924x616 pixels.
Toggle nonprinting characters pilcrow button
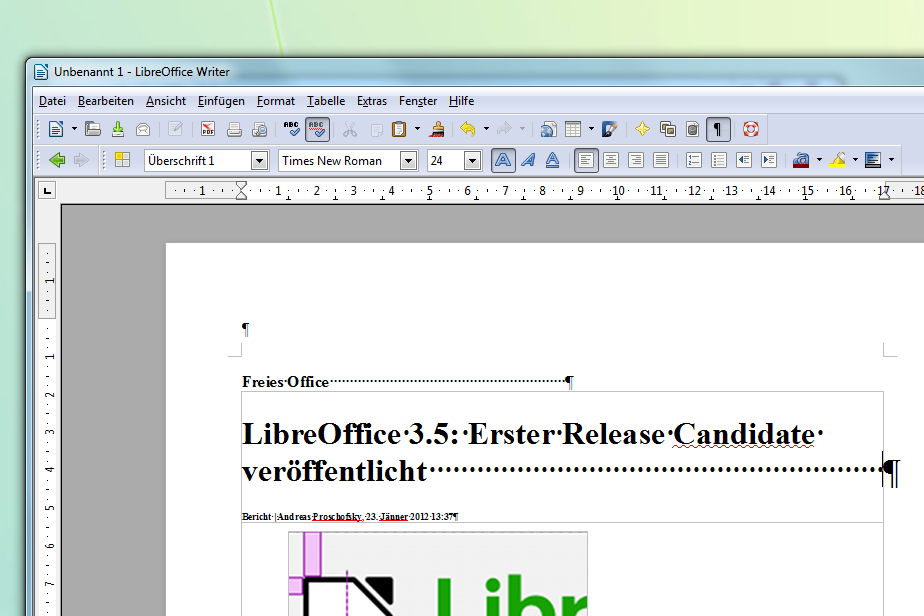pyautogui.click(x=718, y=129)
